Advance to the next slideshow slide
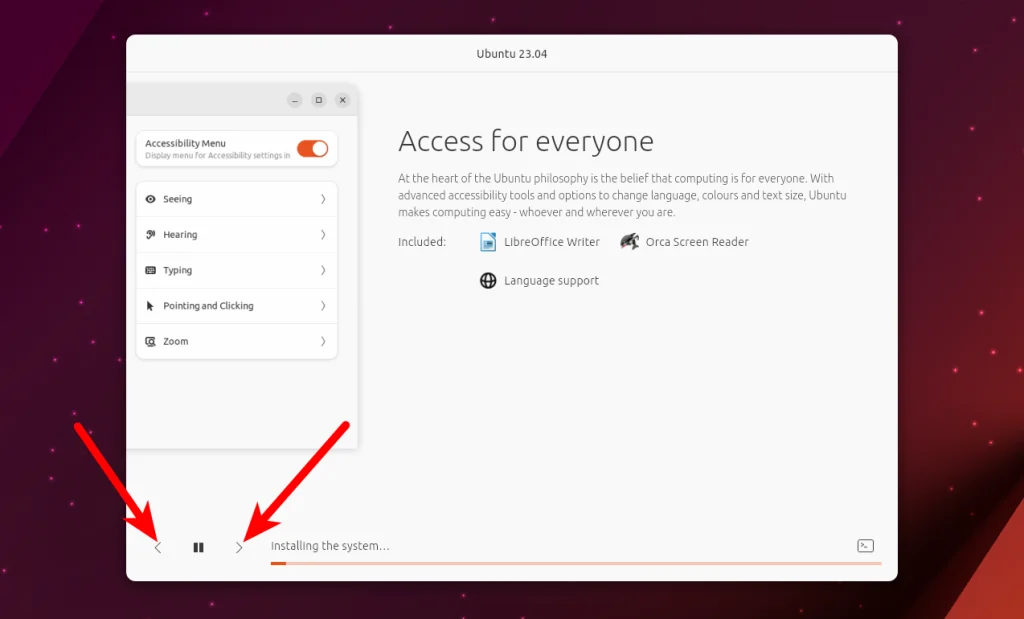The height and width of the screenshot is (619, 1024). 238,547
